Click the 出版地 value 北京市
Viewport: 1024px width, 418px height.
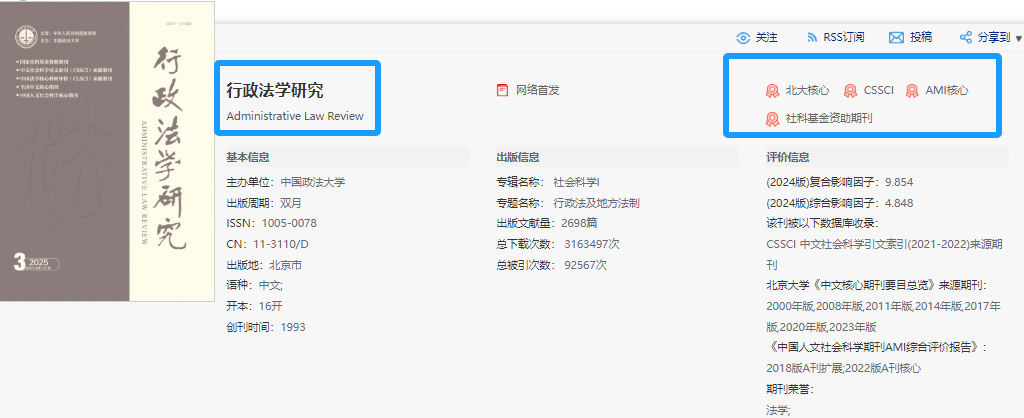286,265
